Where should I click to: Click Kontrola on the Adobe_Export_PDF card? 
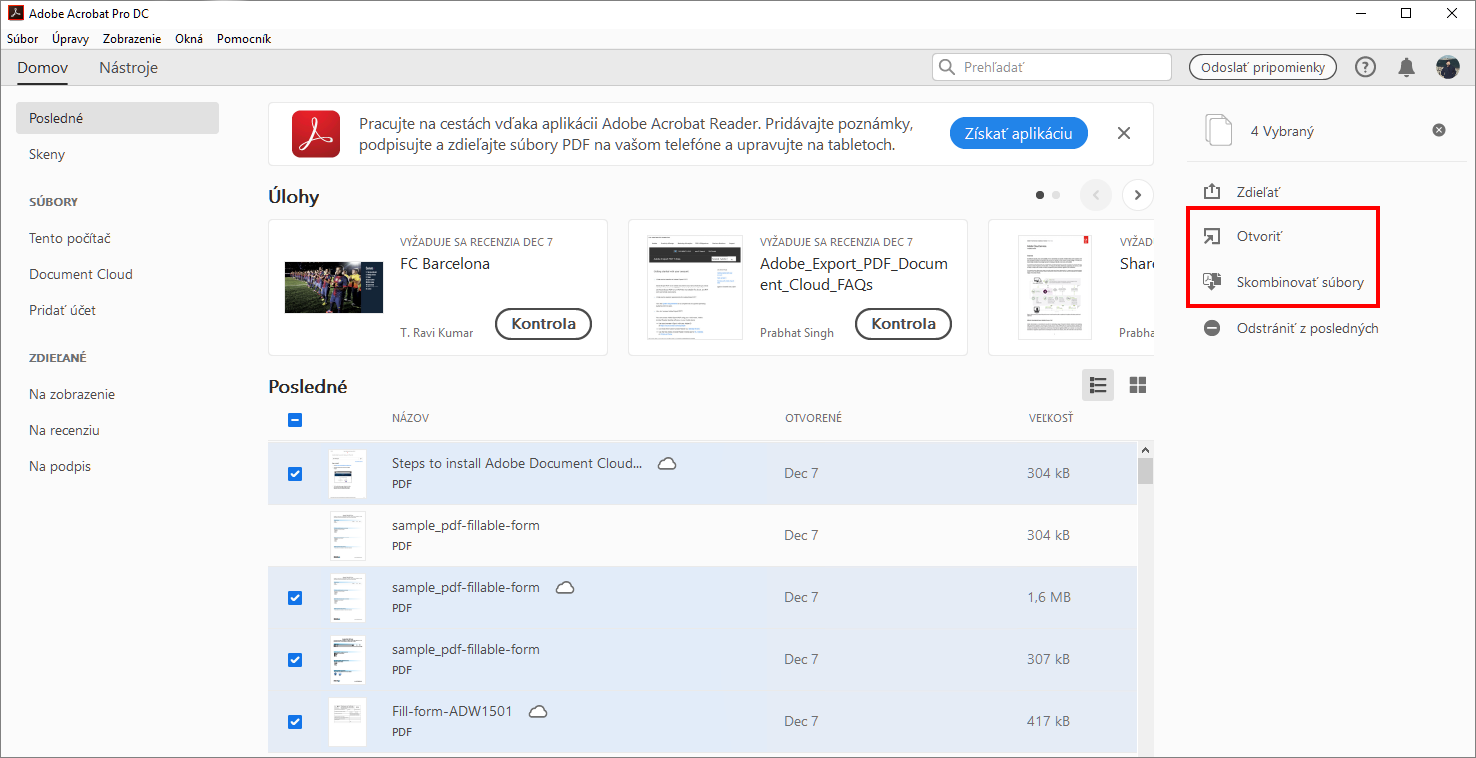[x=904, y=324]
